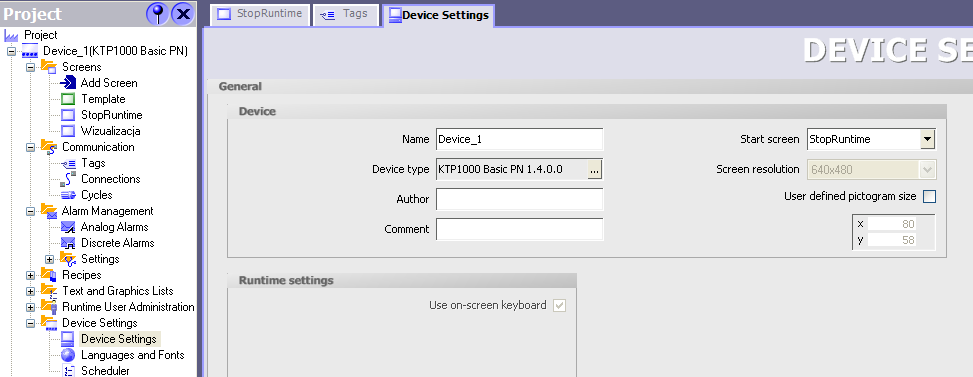
Task: Collapse the Device_1 tree node
Action: (x=11, y=51)
